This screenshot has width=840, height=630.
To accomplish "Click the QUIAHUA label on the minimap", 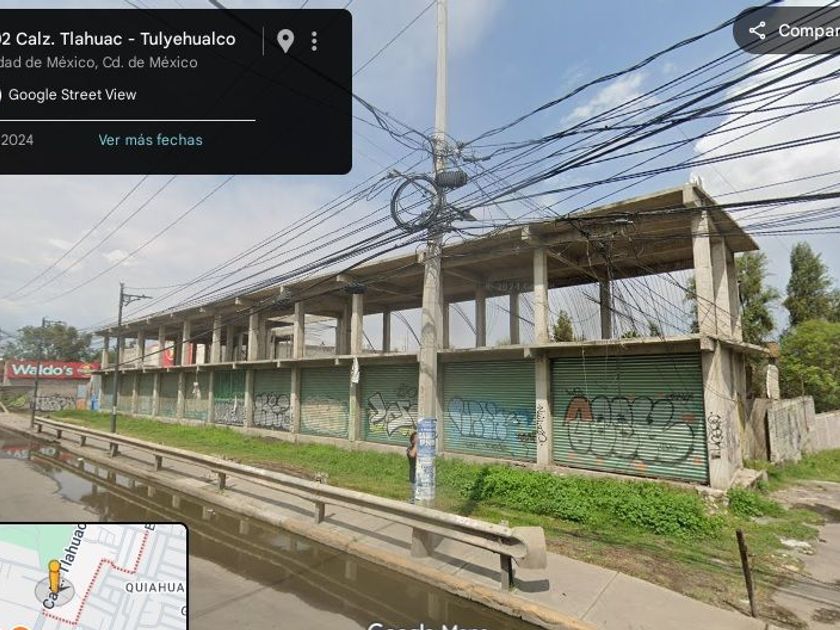I will (155, 588).
